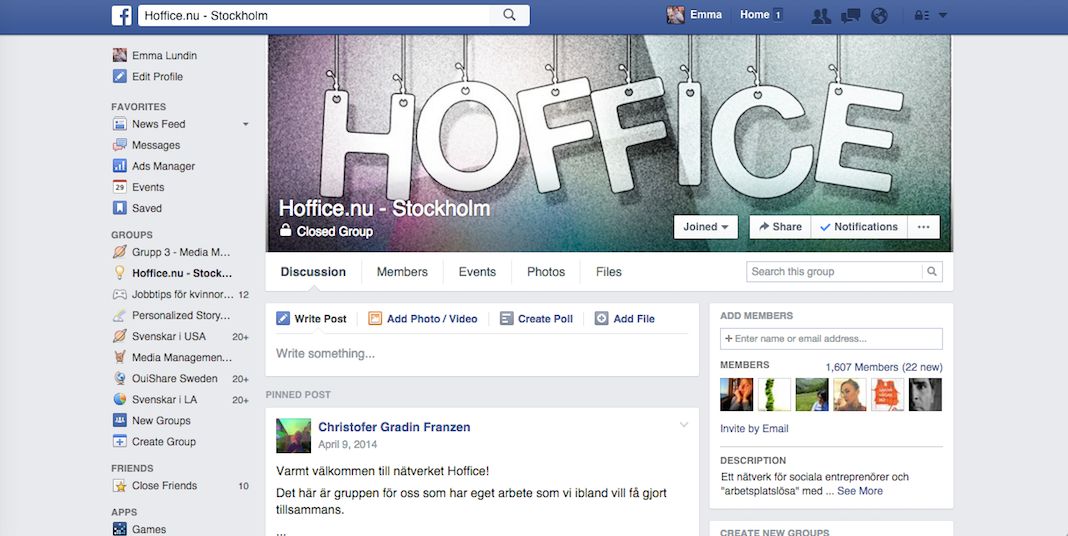Click group search magnifier icon
1068x536 pixels.
point(932,272)
